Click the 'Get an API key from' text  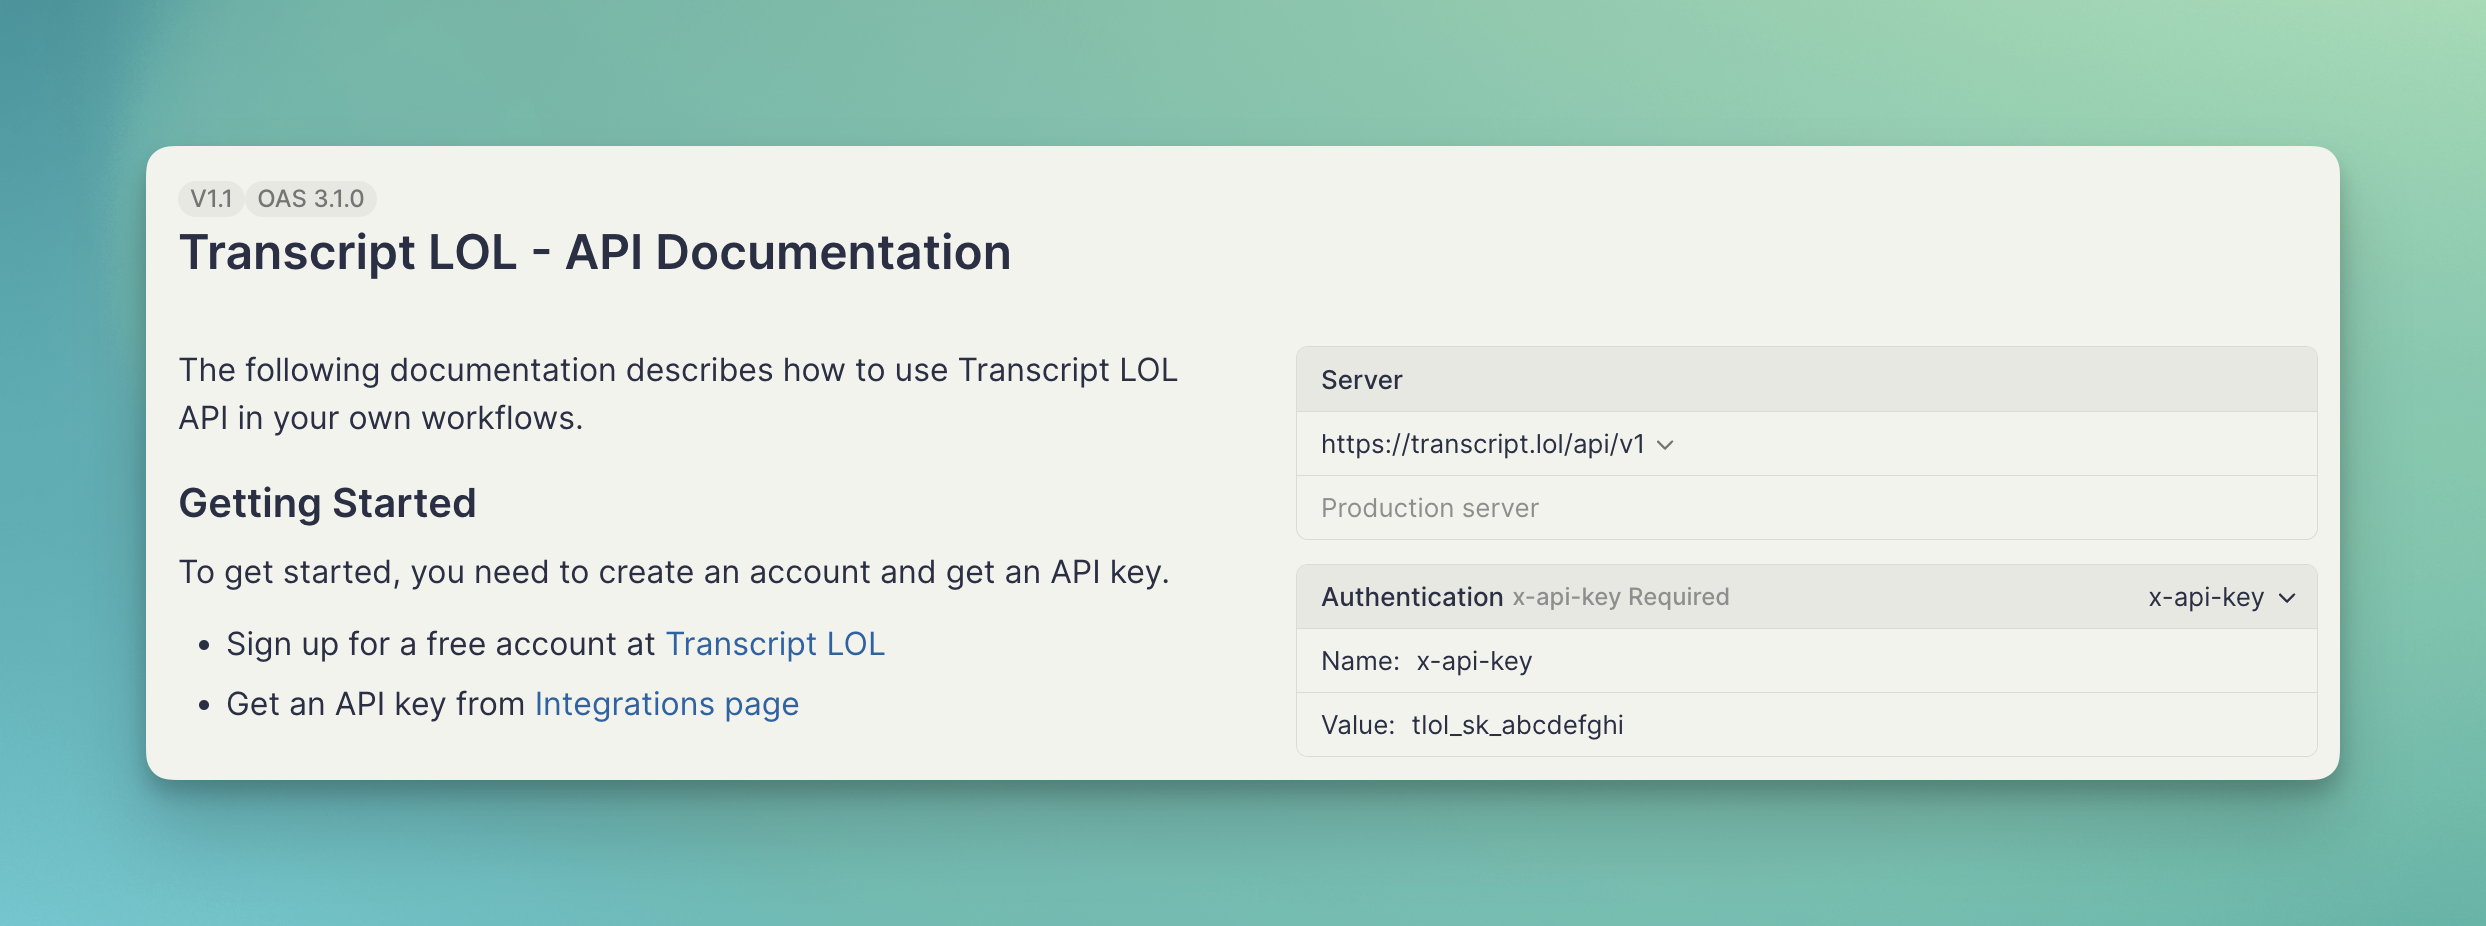pyautogui.click(x=375, y=704)
